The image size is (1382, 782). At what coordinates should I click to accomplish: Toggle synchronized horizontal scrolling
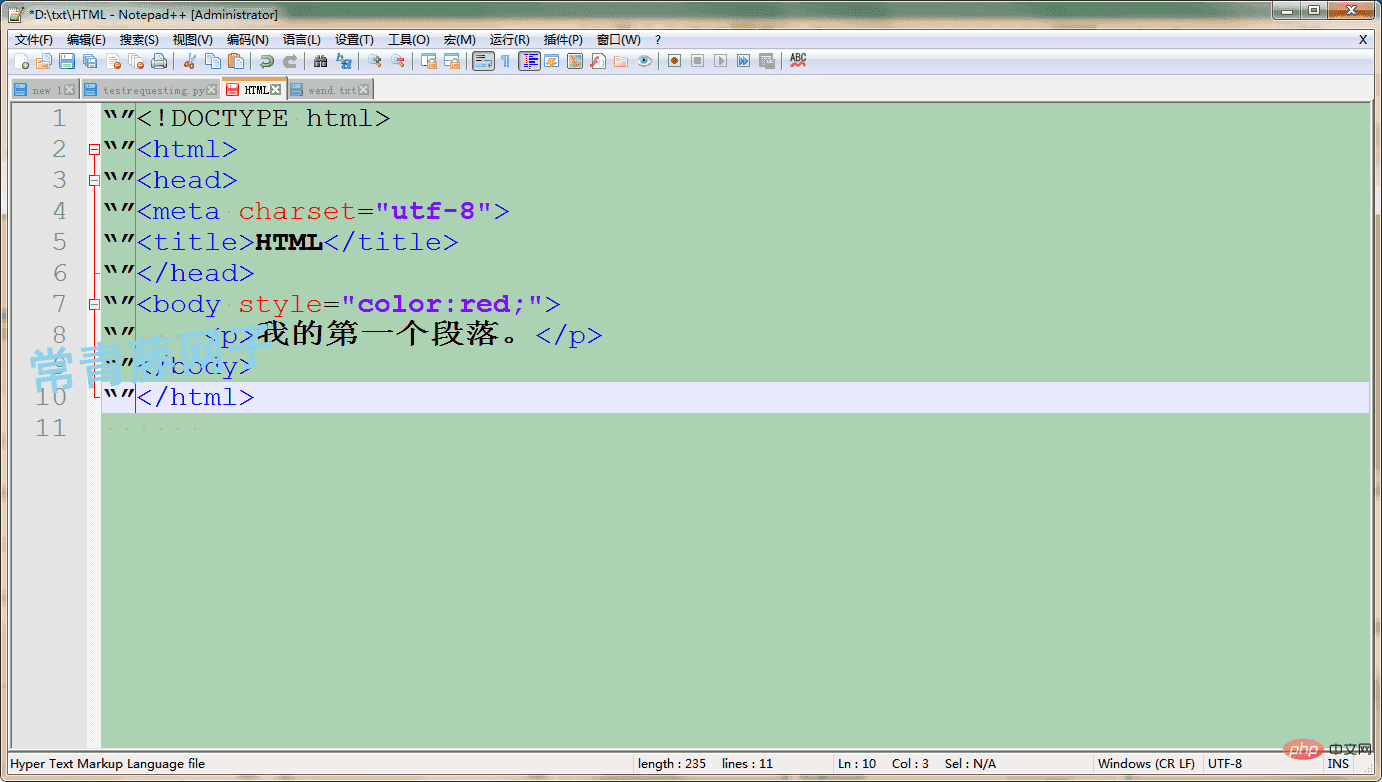click(x=452, y=61)
